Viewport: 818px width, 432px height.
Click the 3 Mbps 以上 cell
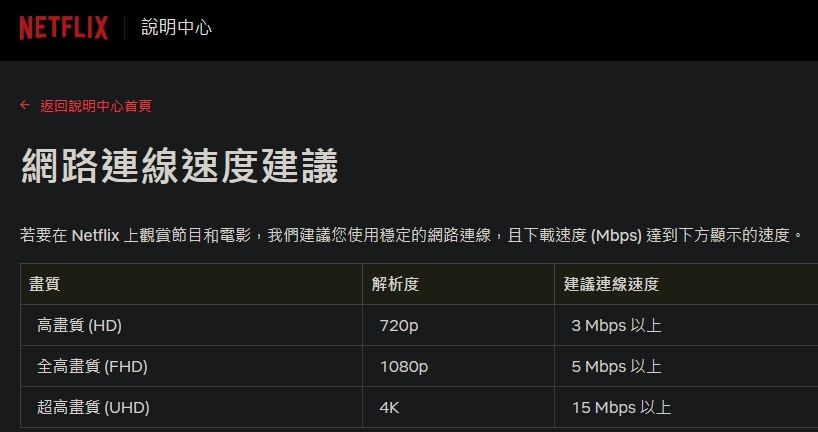687,325
